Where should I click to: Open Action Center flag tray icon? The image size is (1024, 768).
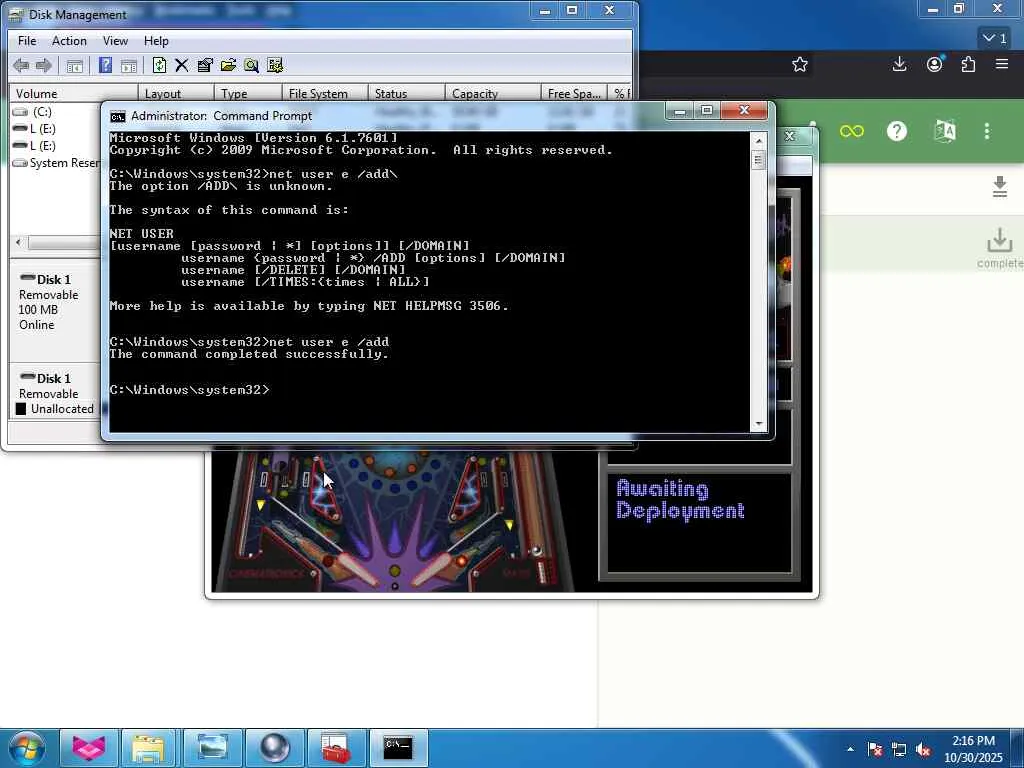875,750
